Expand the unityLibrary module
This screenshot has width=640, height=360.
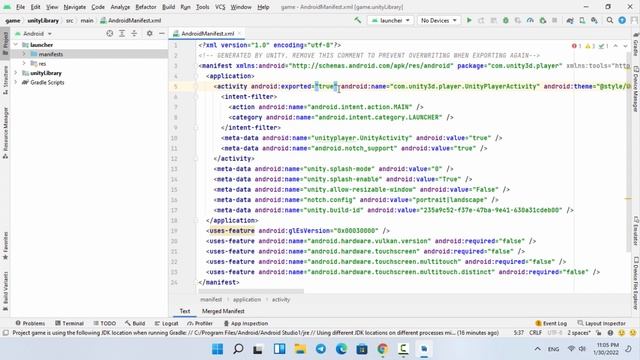click(x=16, y=73)
